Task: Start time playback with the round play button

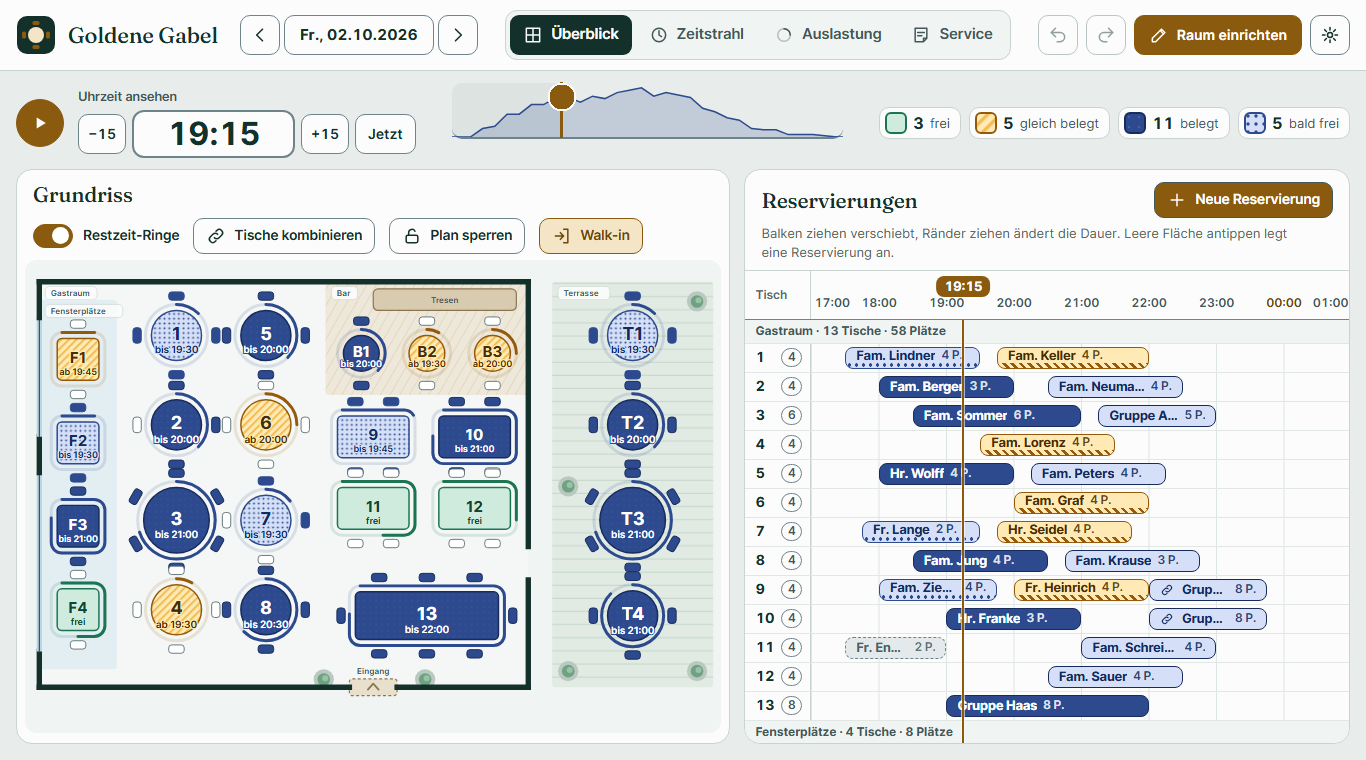Action: pos(40,122)
